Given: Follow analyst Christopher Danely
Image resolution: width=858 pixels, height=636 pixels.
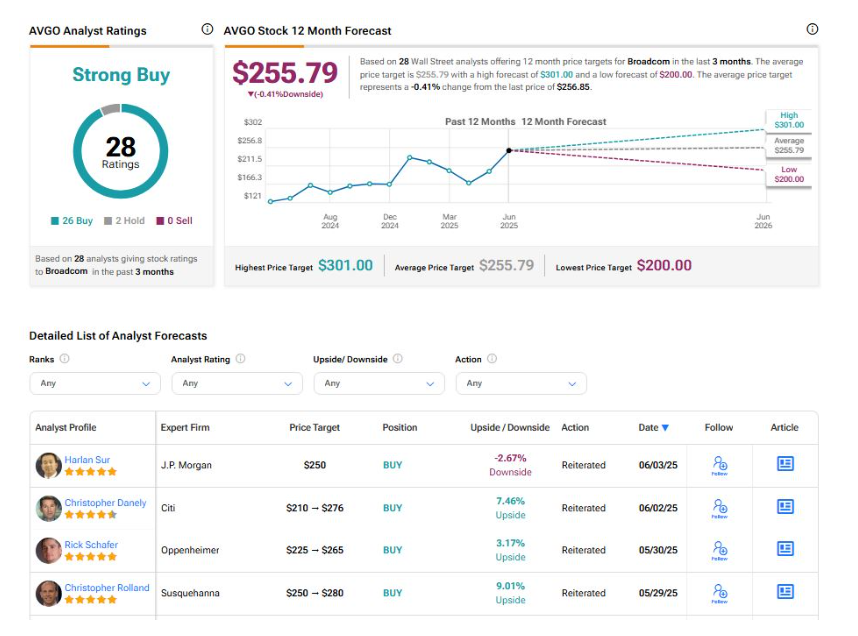Looking at the screenshot, I should [x=720, y=508].
